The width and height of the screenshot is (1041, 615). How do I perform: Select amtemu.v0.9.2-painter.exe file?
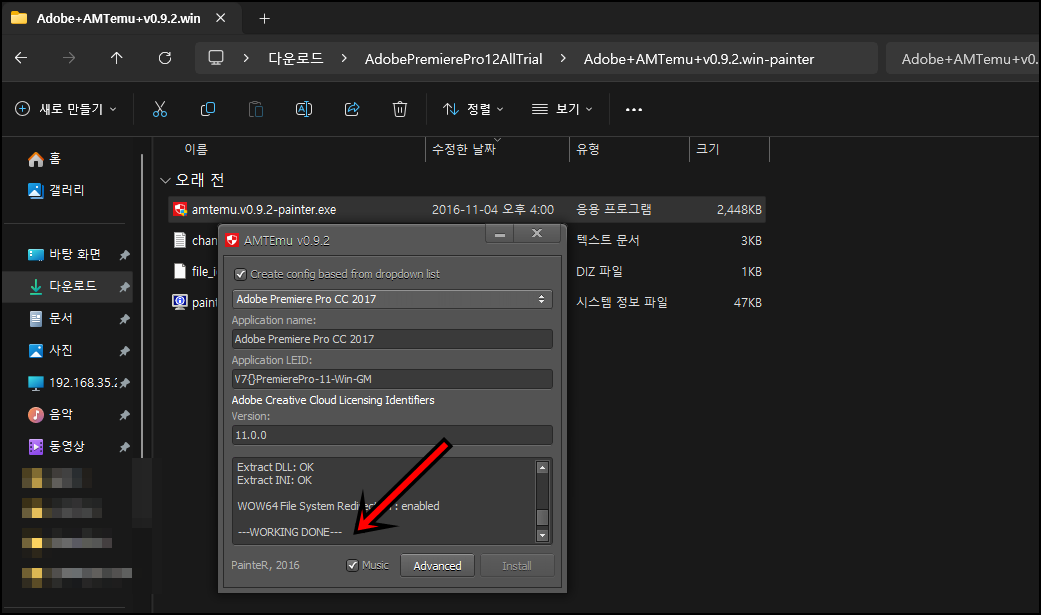(x=467, y=210)
